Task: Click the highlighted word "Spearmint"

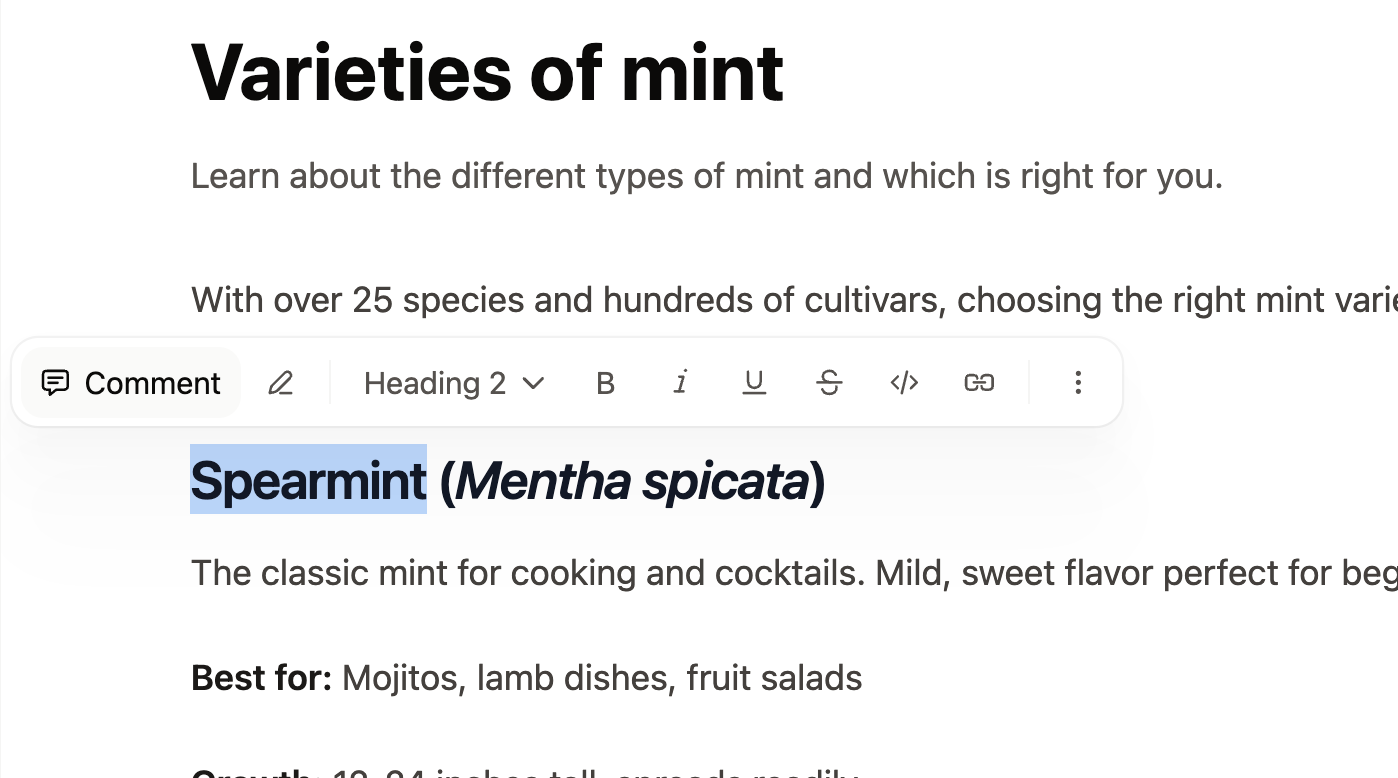Action: click(308, 481)
